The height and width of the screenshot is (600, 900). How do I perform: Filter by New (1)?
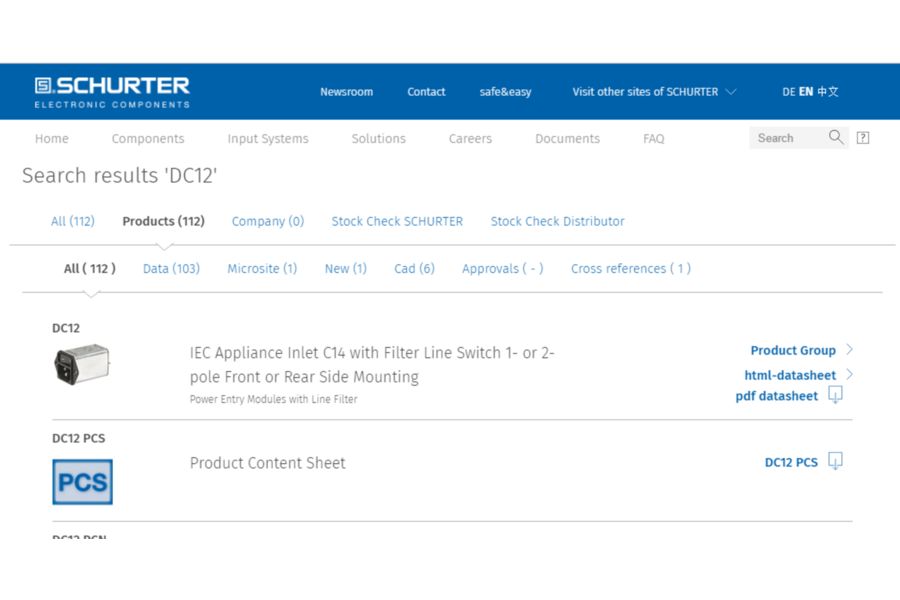pyautogui.click(x=346, y=268)
